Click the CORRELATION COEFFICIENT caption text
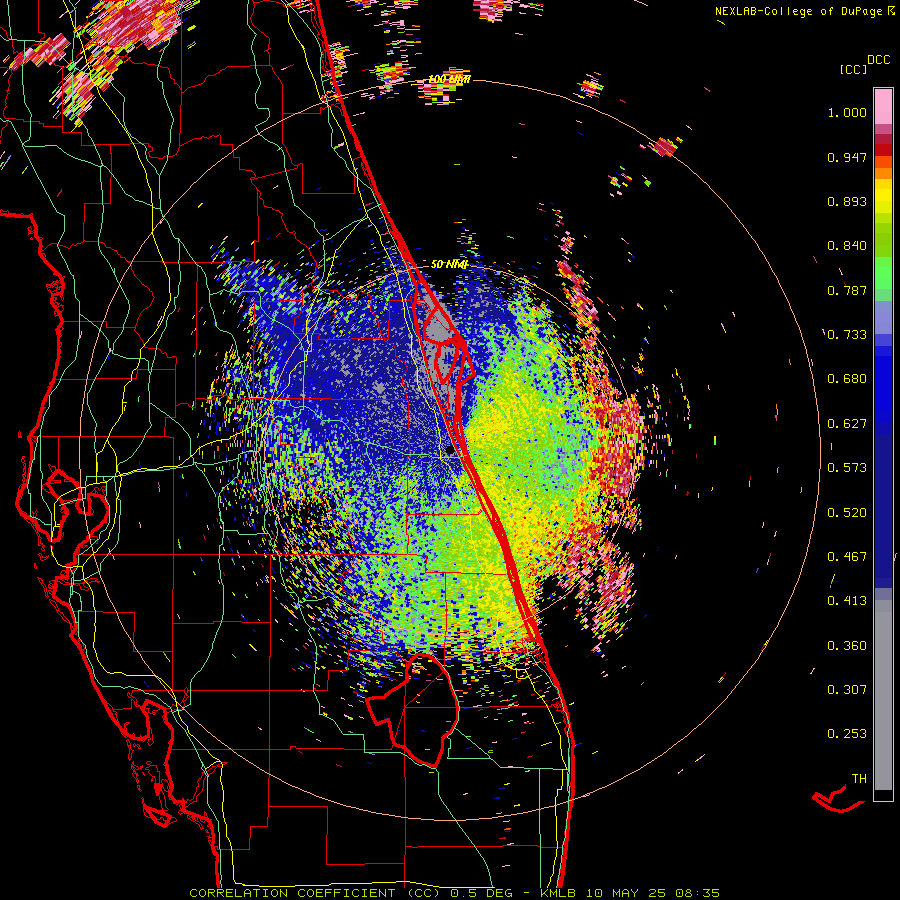The height and width of the screenshot is (900, 900). 292,893
